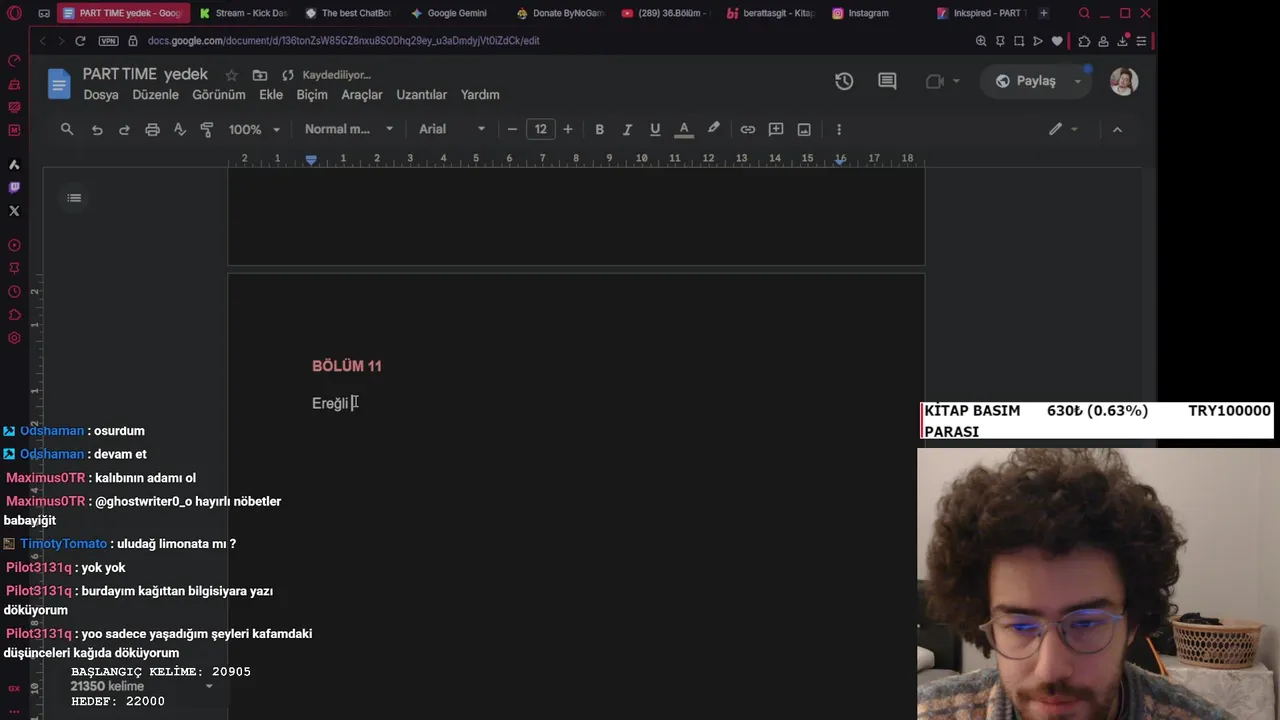Switch to the 36.Bölüm YouTube tab
Image resolution: width=1280 pixels, height=720 pixels.
coord(665,13)
